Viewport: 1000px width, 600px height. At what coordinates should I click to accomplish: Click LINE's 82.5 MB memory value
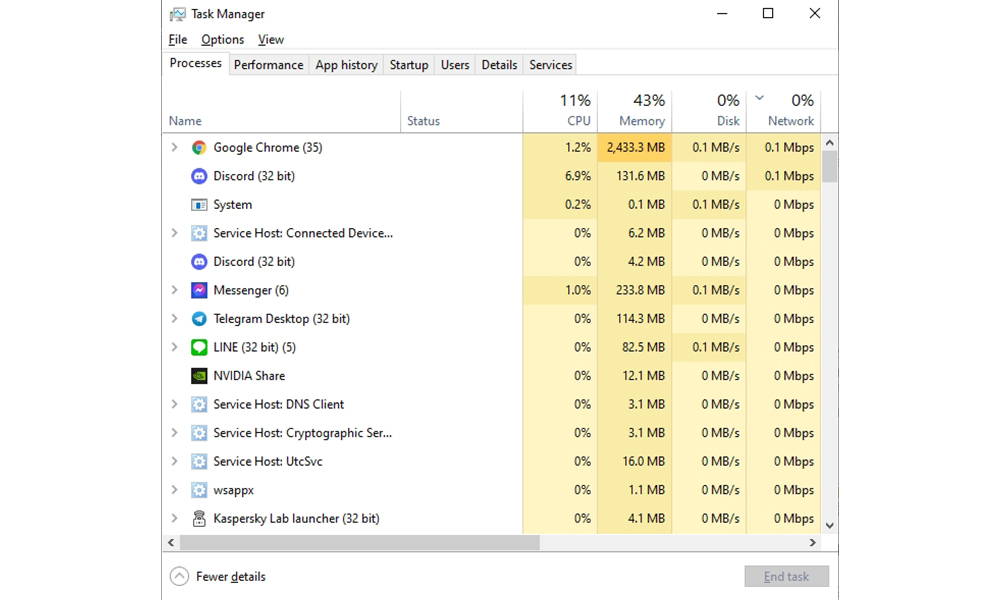(643, 348)
